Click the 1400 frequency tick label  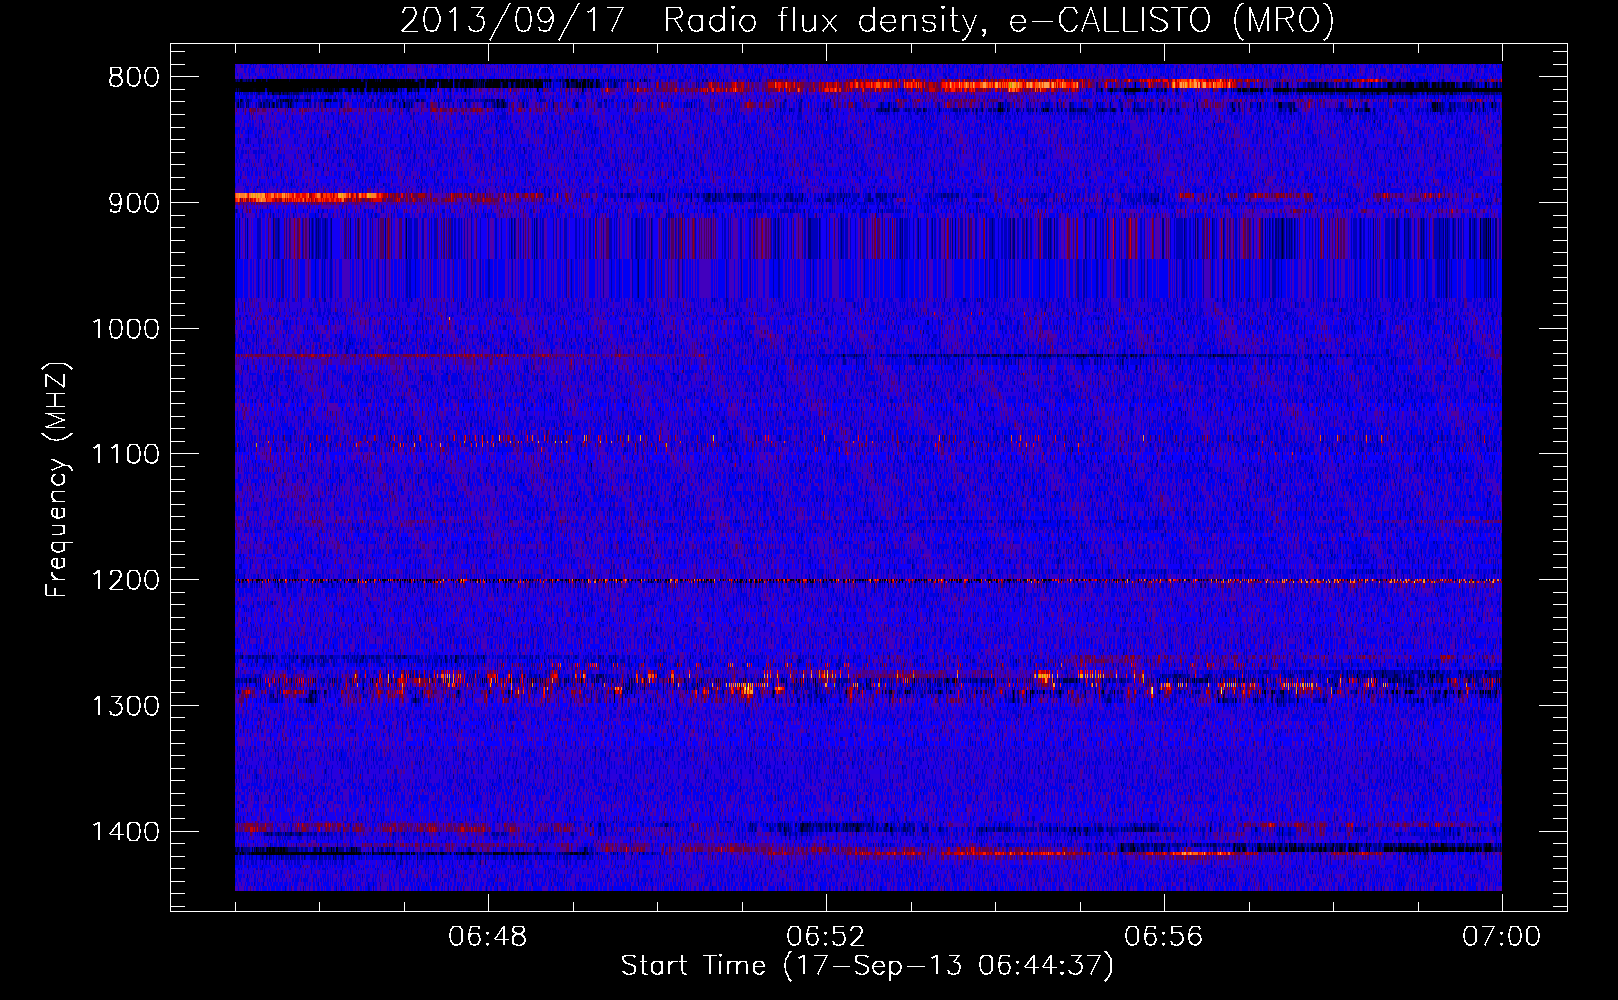(x=125, y=832)
